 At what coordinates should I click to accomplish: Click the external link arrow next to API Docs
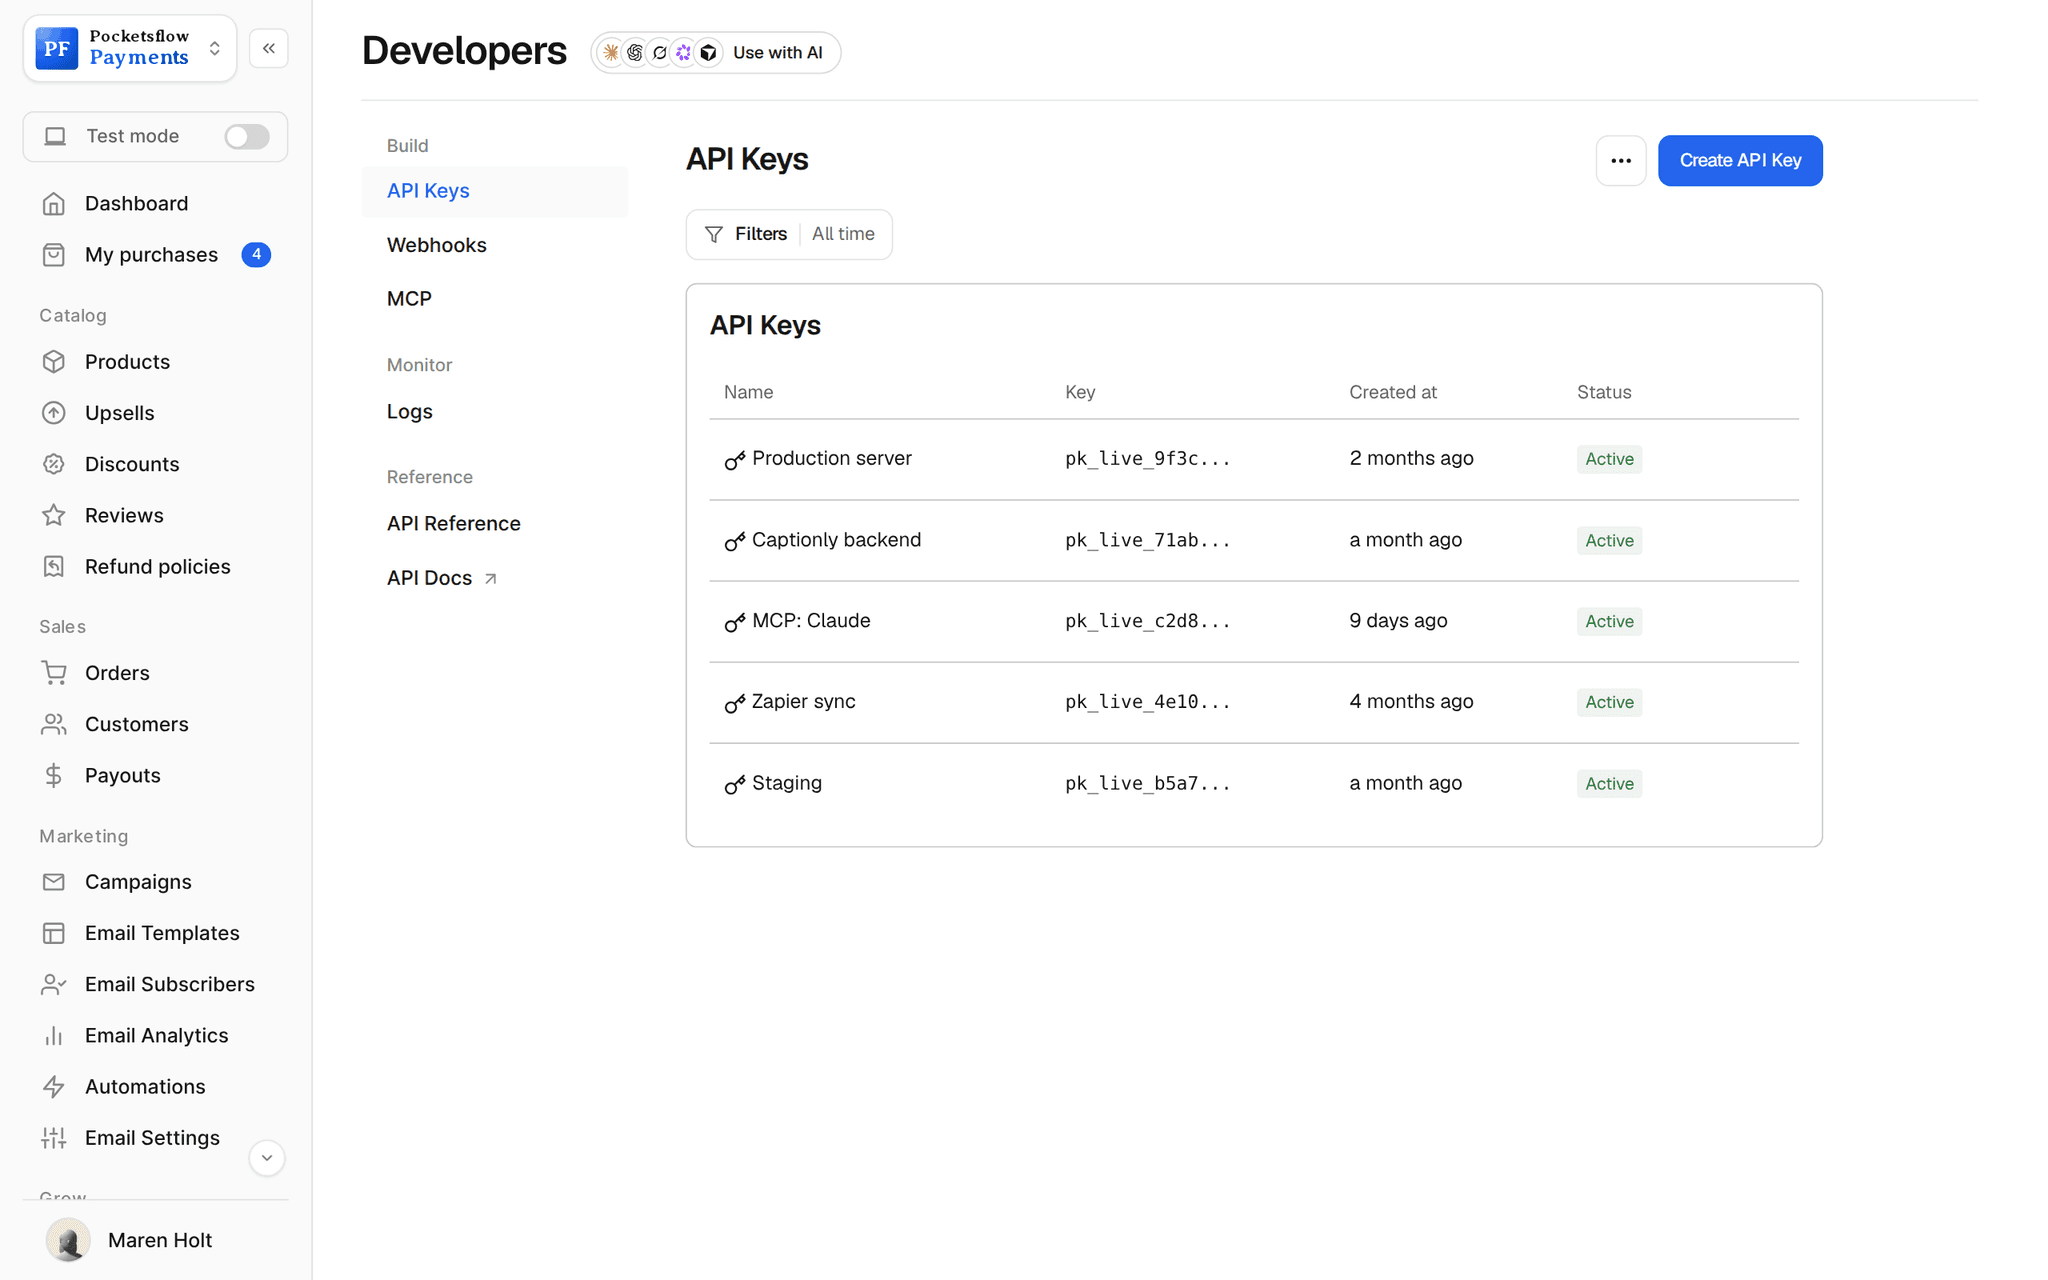click(490, 579)
